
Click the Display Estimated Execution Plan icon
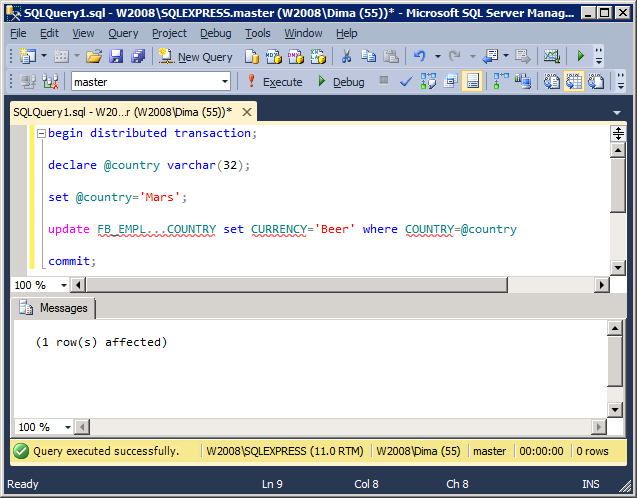coord(428,81)
